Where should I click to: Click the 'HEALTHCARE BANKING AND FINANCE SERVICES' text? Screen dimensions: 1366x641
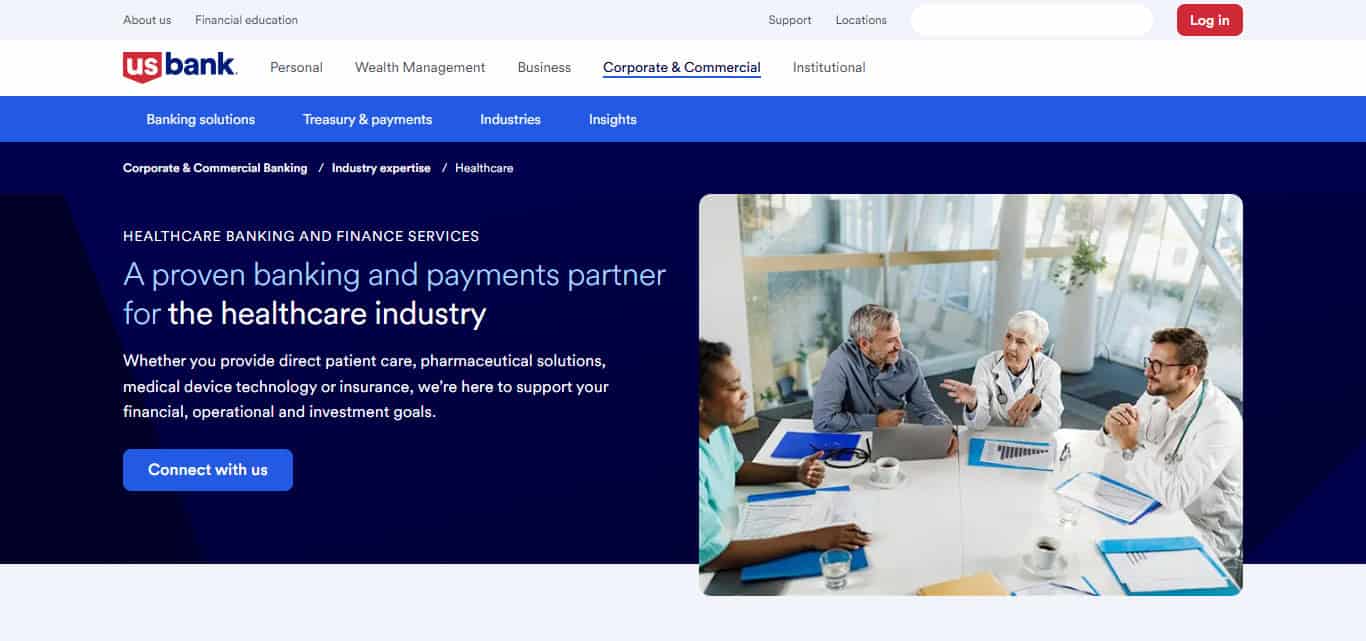301,236
